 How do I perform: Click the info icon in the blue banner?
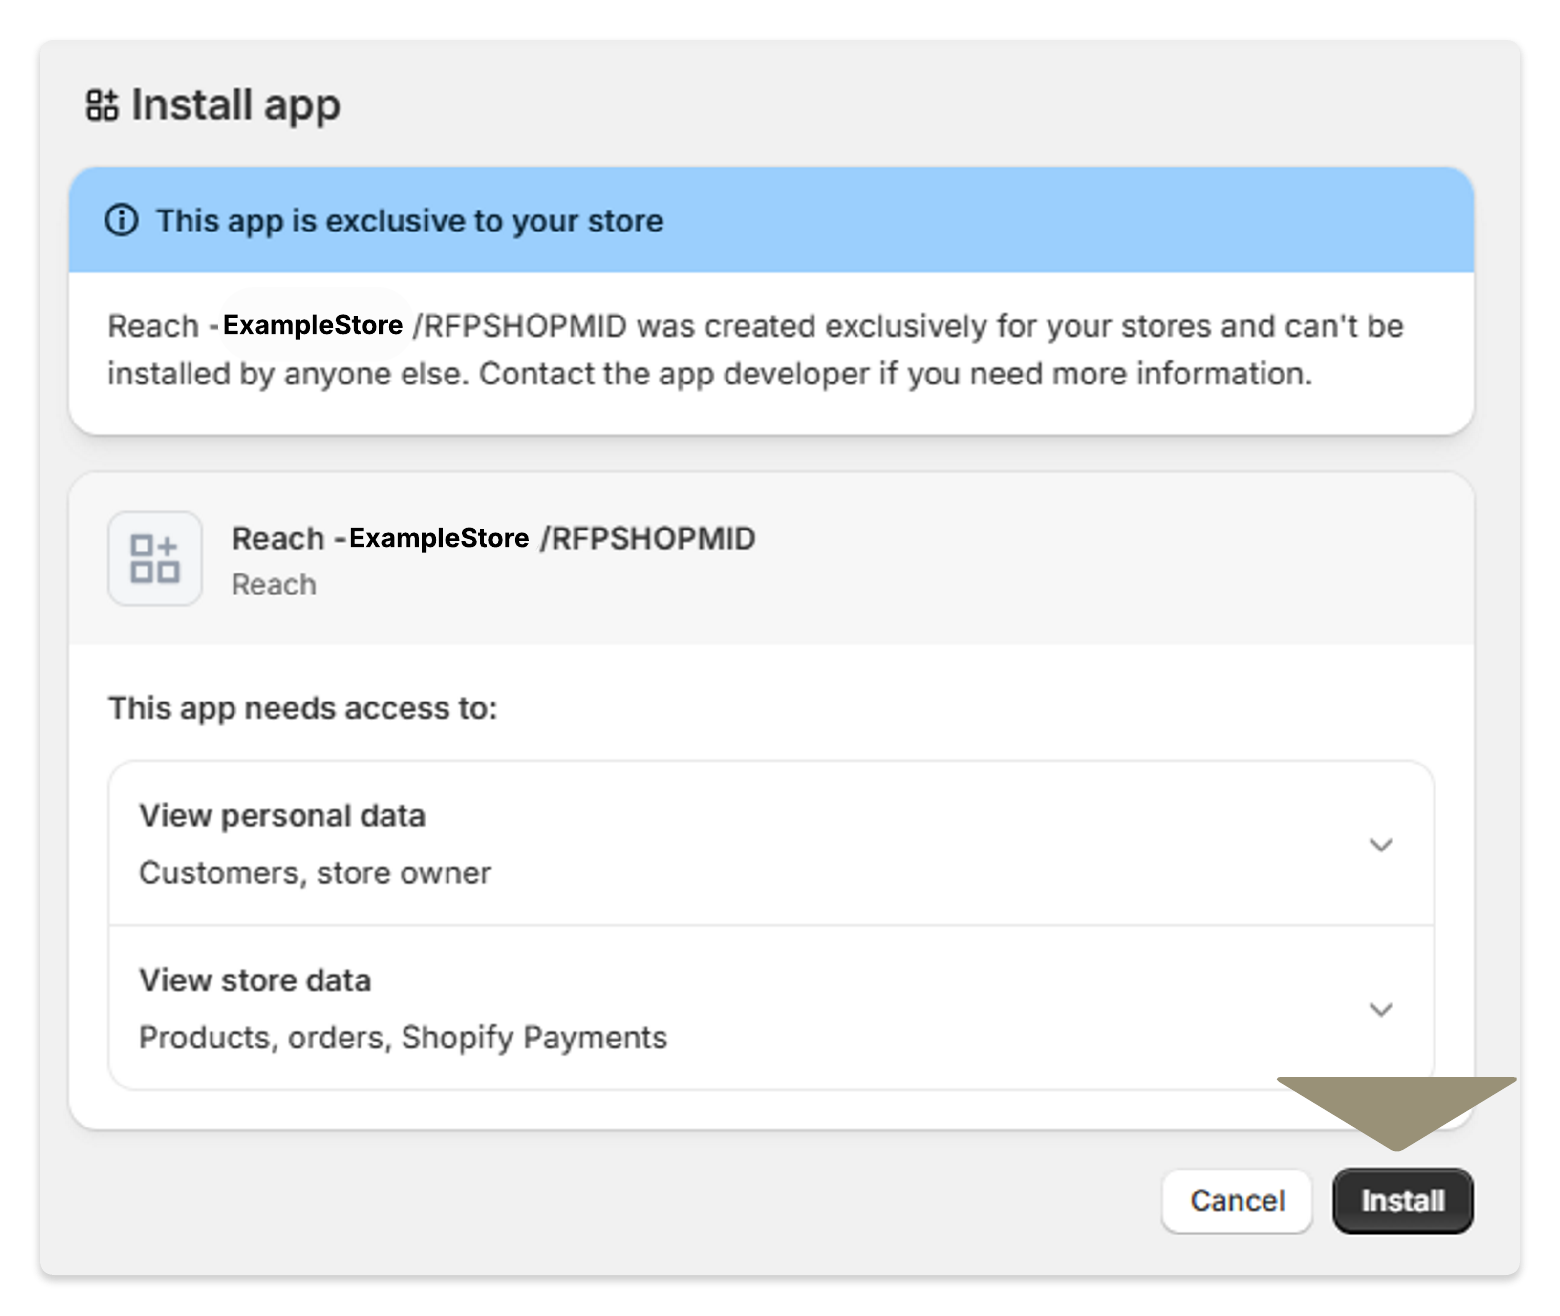[x=122, y=220]
